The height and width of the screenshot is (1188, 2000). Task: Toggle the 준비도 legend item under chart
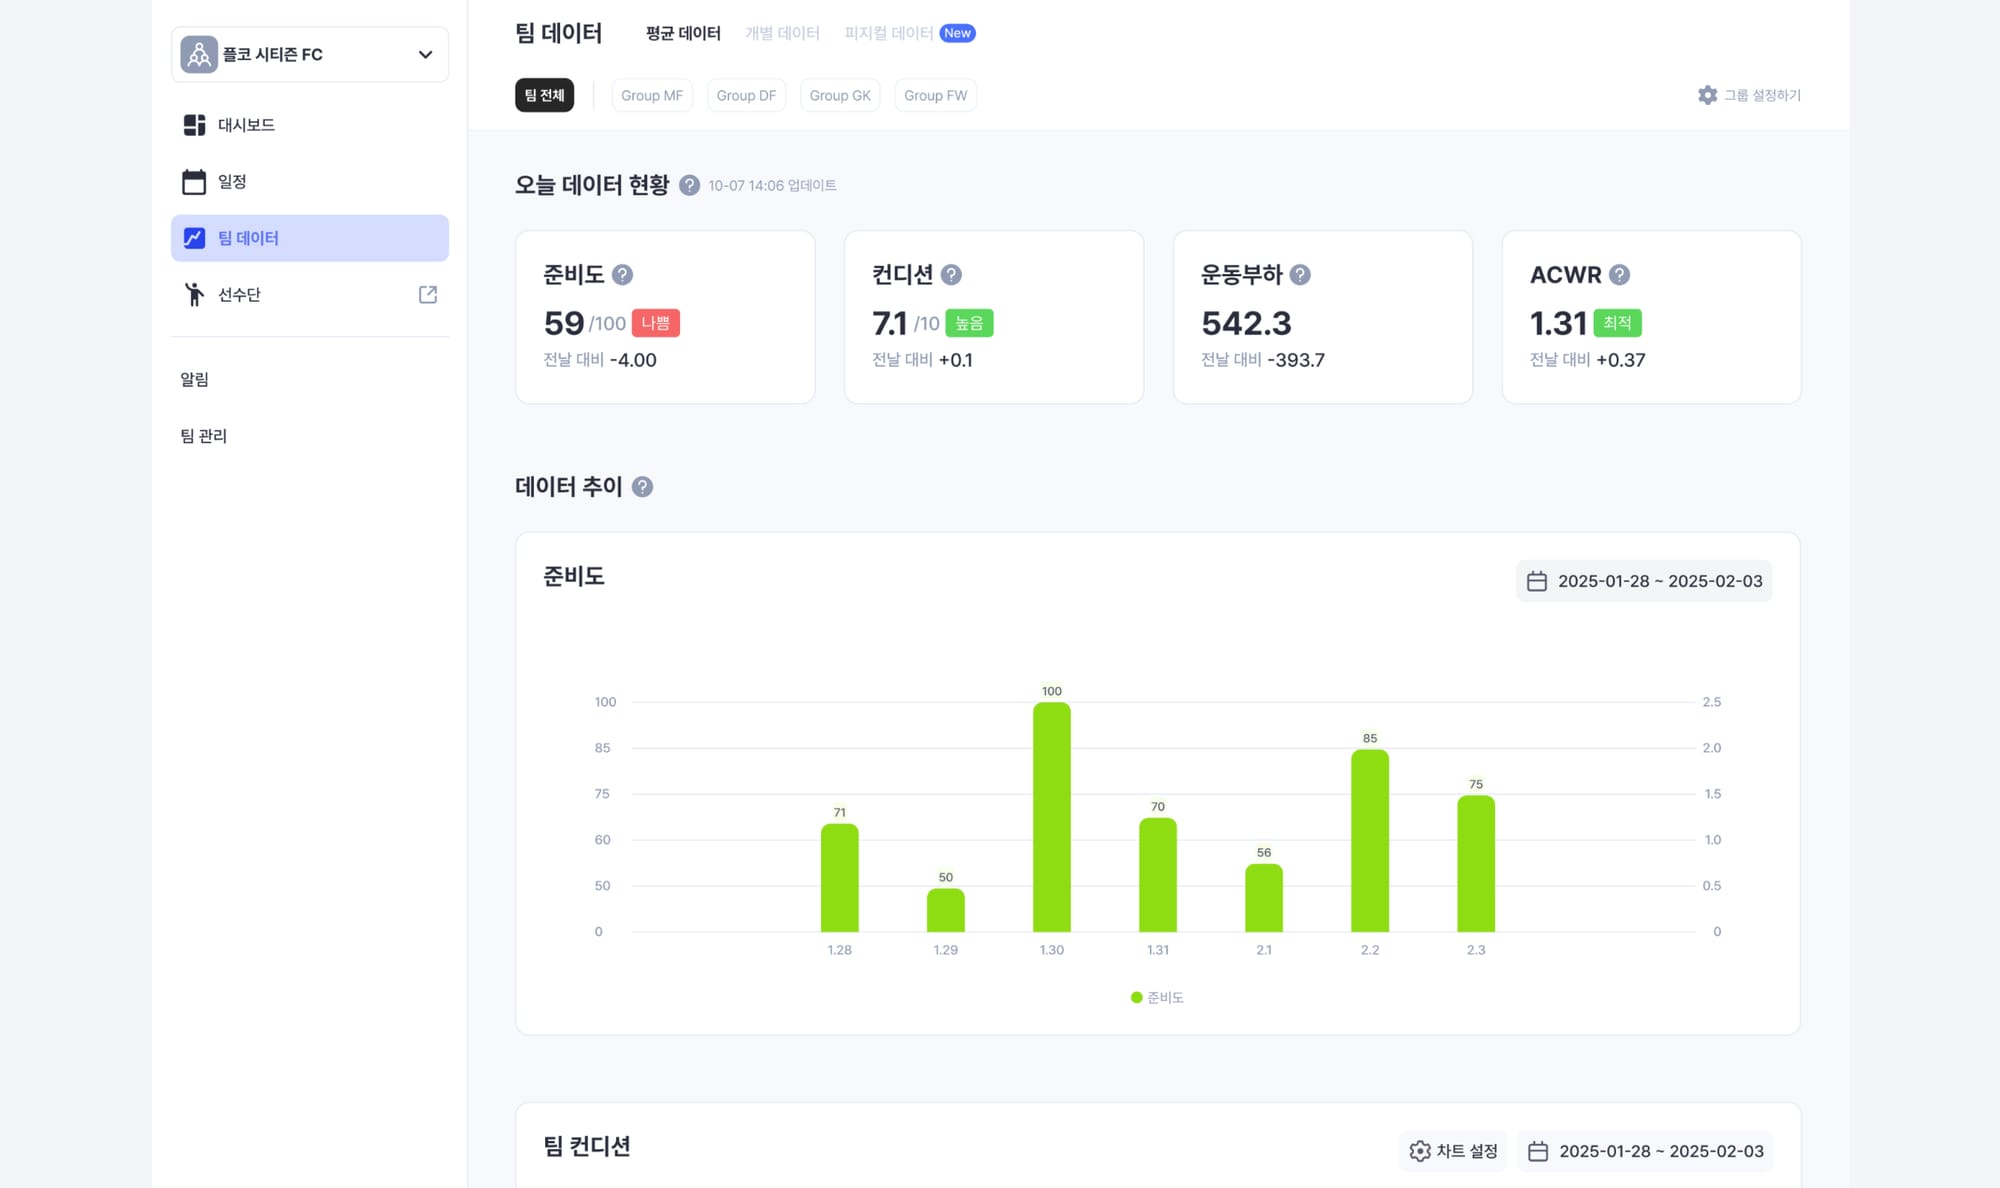point(1157,997)
